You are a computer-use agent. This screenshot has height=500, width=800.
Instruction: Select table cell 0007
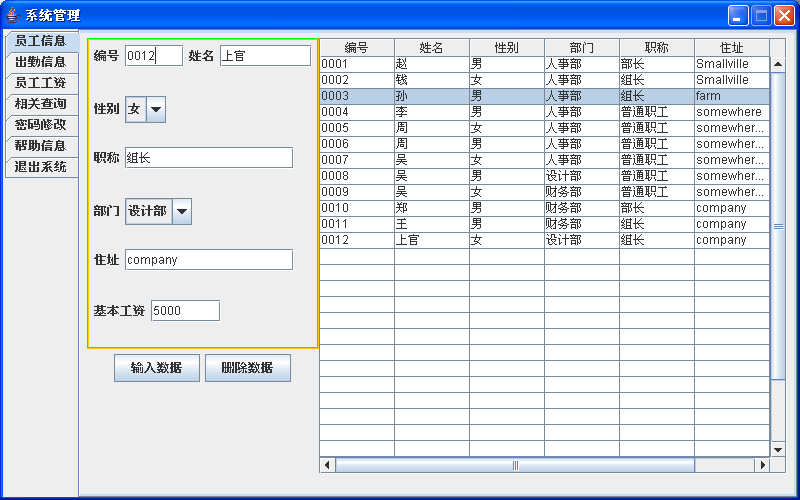point(357,160)
